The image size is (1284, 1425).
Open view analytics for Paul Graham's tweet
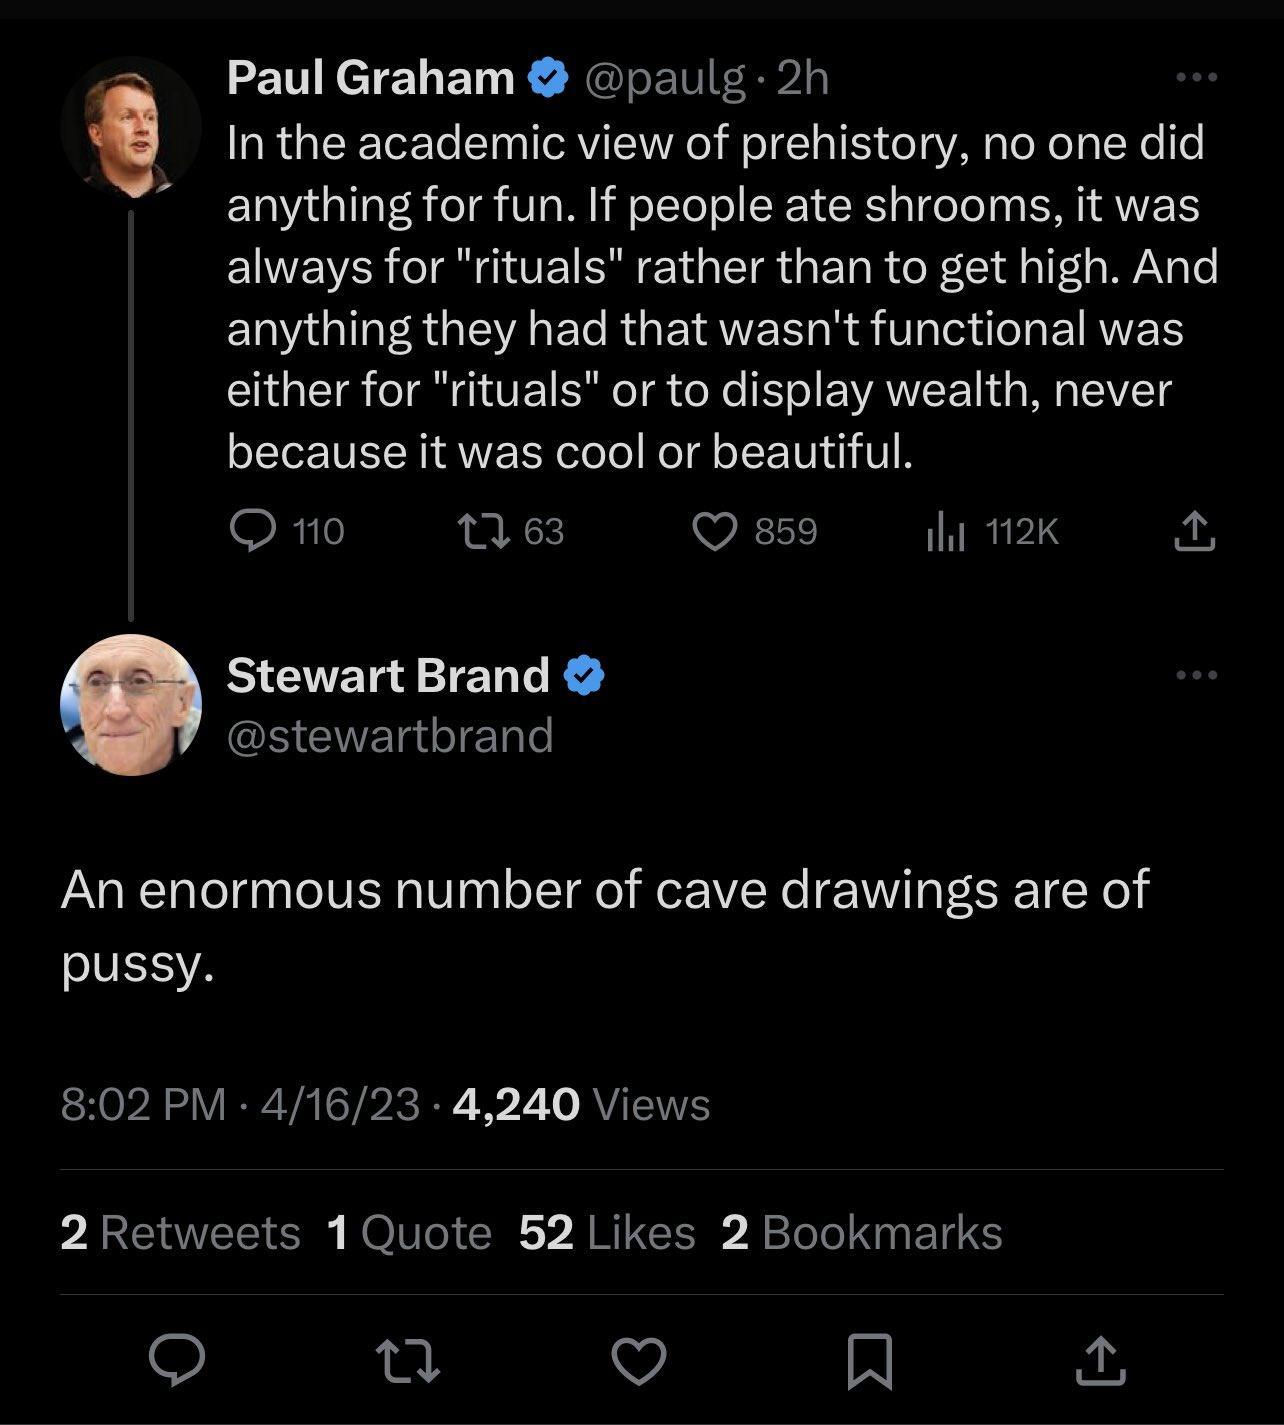(x=948, y=531)
